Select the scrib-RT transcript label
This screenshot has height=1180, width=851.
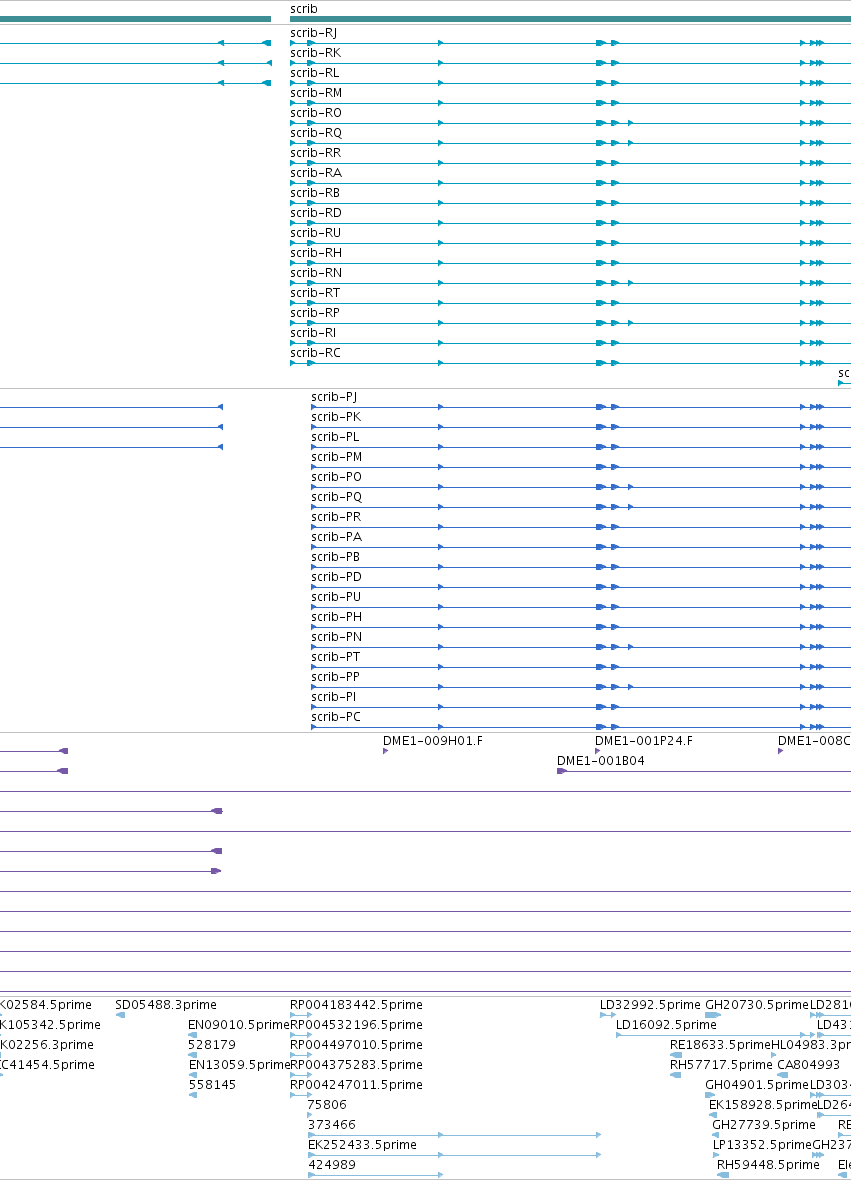coord(315,293)
